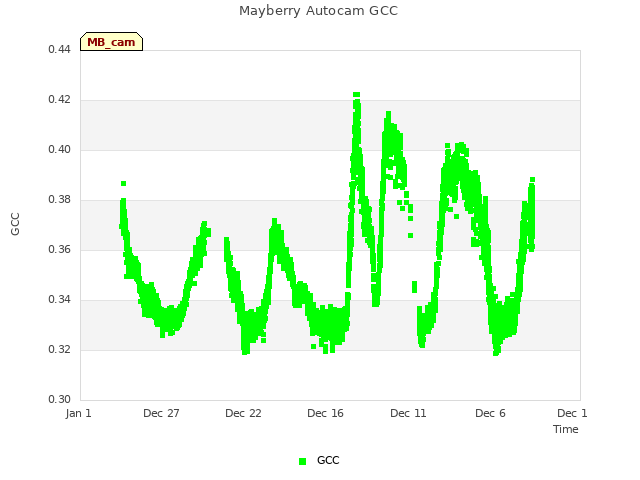Screen dimensions: 640x480
Task: Click the MB_cam tab label
Action: (111, 42)
